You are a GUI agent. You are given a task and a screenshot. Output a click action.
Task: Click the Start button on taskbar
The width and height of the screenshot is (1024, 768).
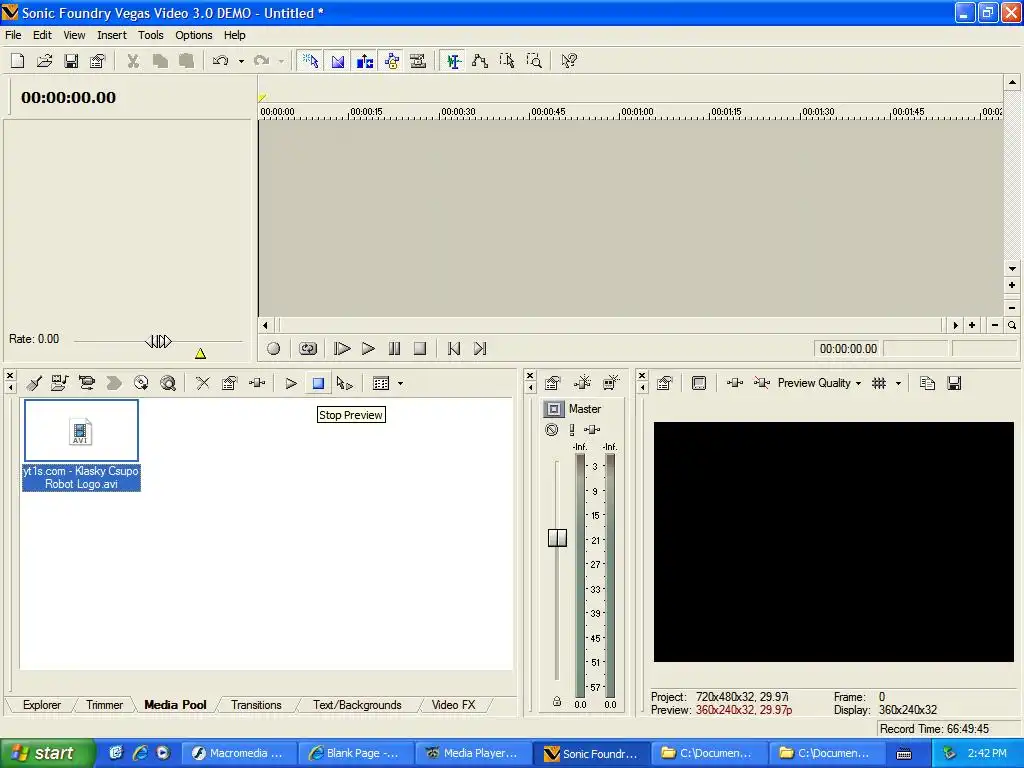pos(47,753)
